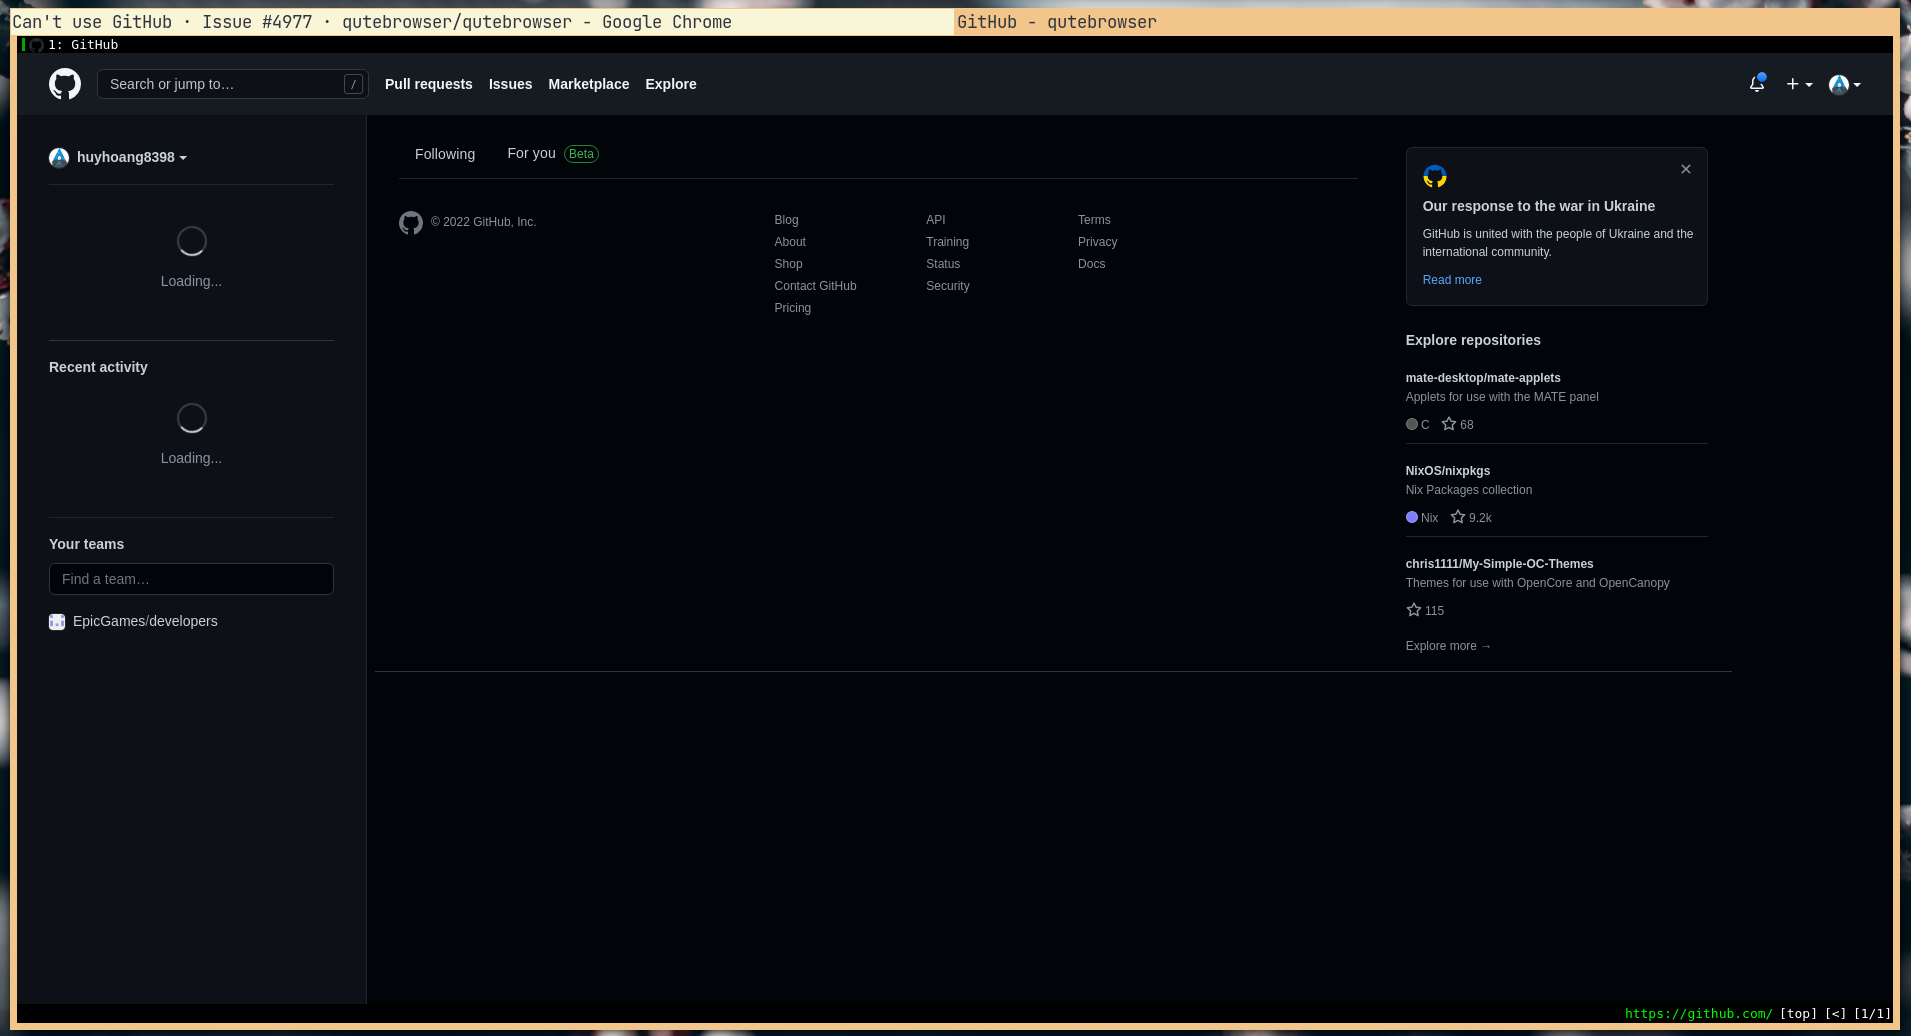The image size is (1911, 1036).
Task: Click the https://github.com/ status bar URL
Action: point(1698,1014)
